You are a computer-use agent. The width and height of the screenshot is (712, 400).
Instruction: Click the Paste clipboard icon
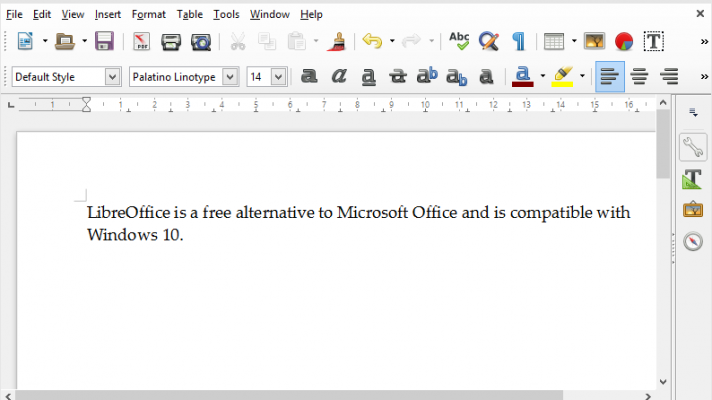297,41
